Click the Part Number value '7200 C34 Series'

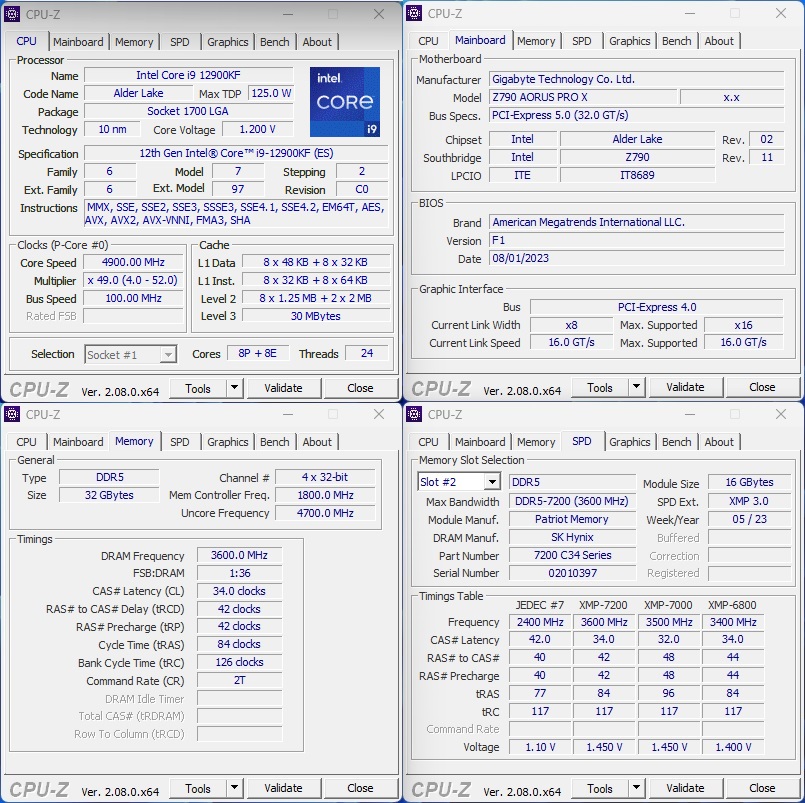point(572,555)
